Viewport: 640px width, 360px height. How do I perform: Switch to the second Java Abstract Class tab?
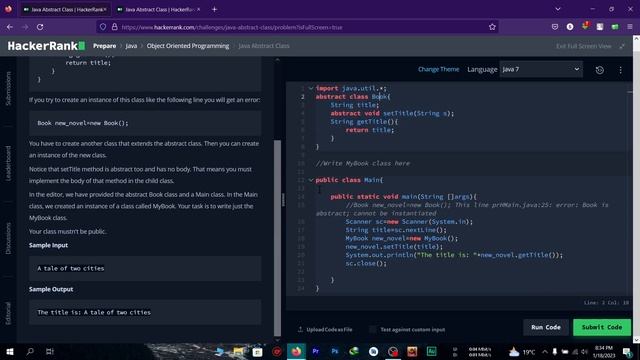[158, 9]
